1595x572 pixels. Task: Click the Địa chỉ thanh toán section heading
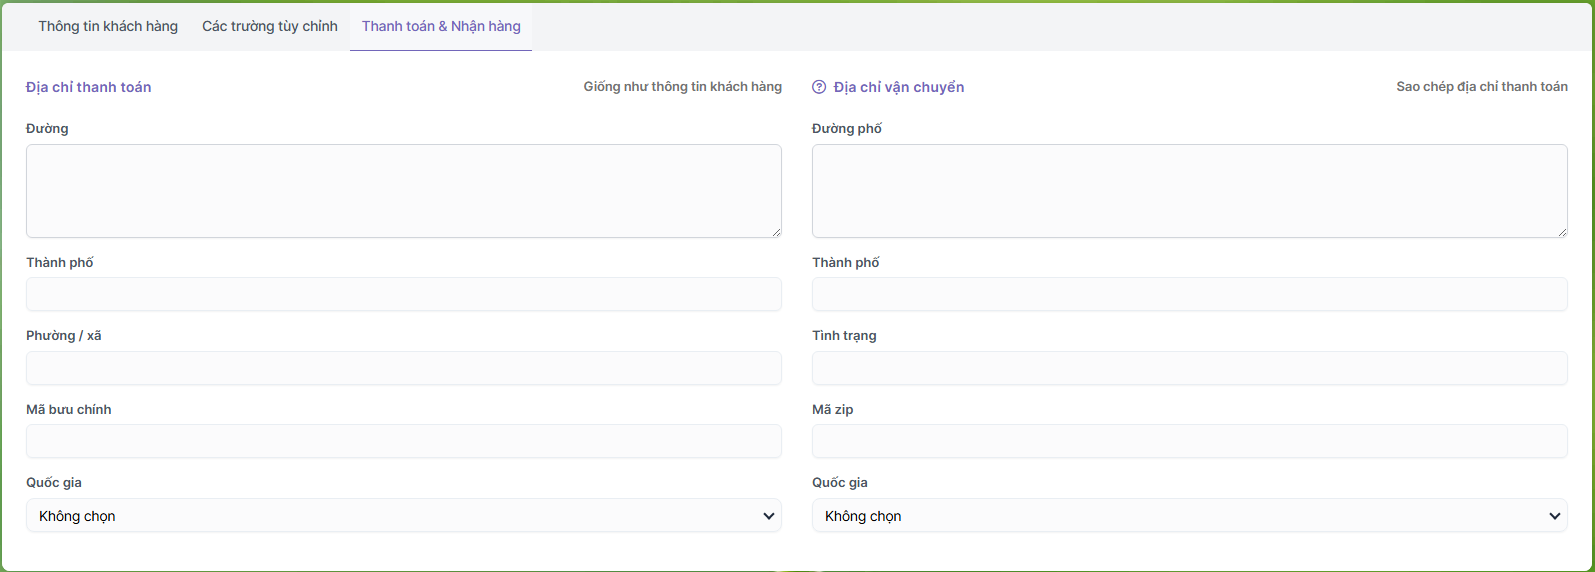coord(89,88)
